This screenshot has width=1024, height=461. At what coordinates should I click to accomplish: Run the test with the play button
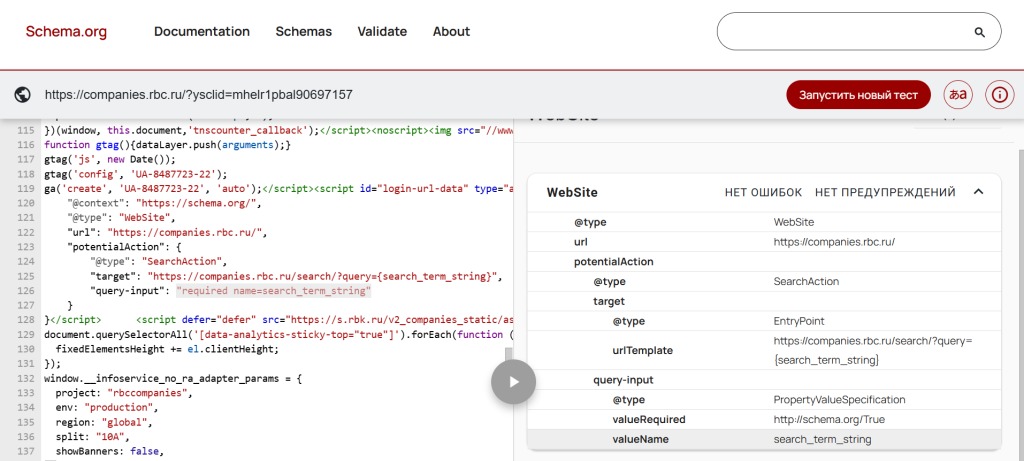point(513,381)
